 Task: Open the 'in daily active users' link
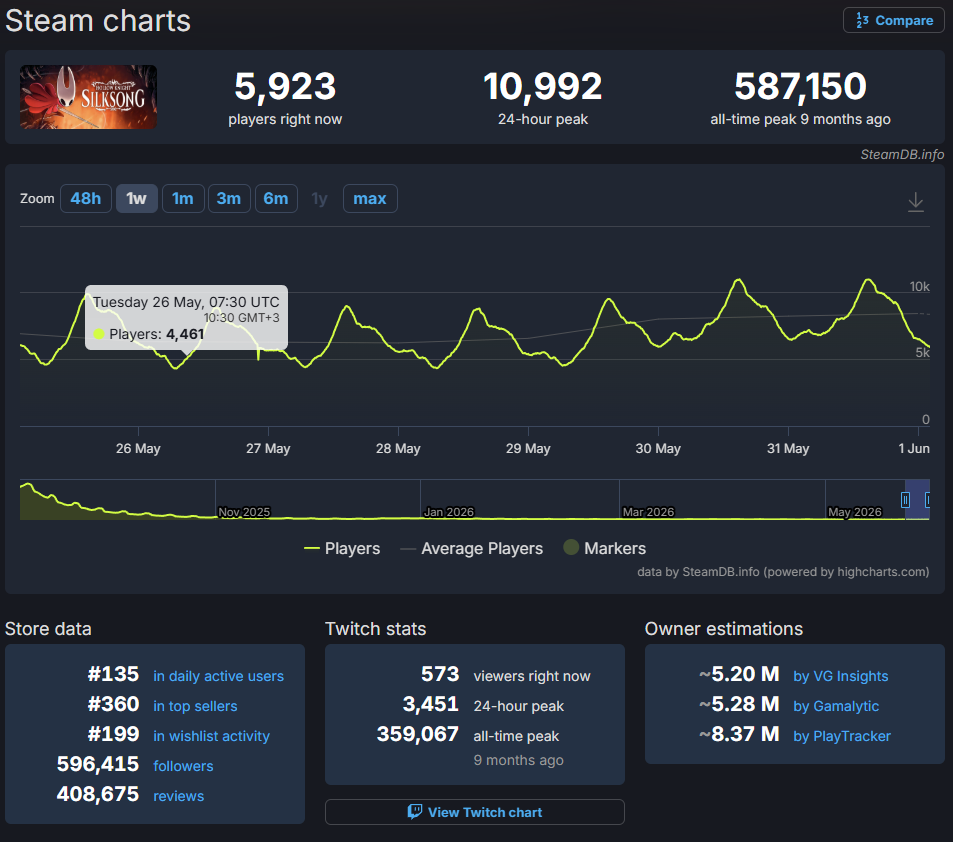click(x=219, y=676)
